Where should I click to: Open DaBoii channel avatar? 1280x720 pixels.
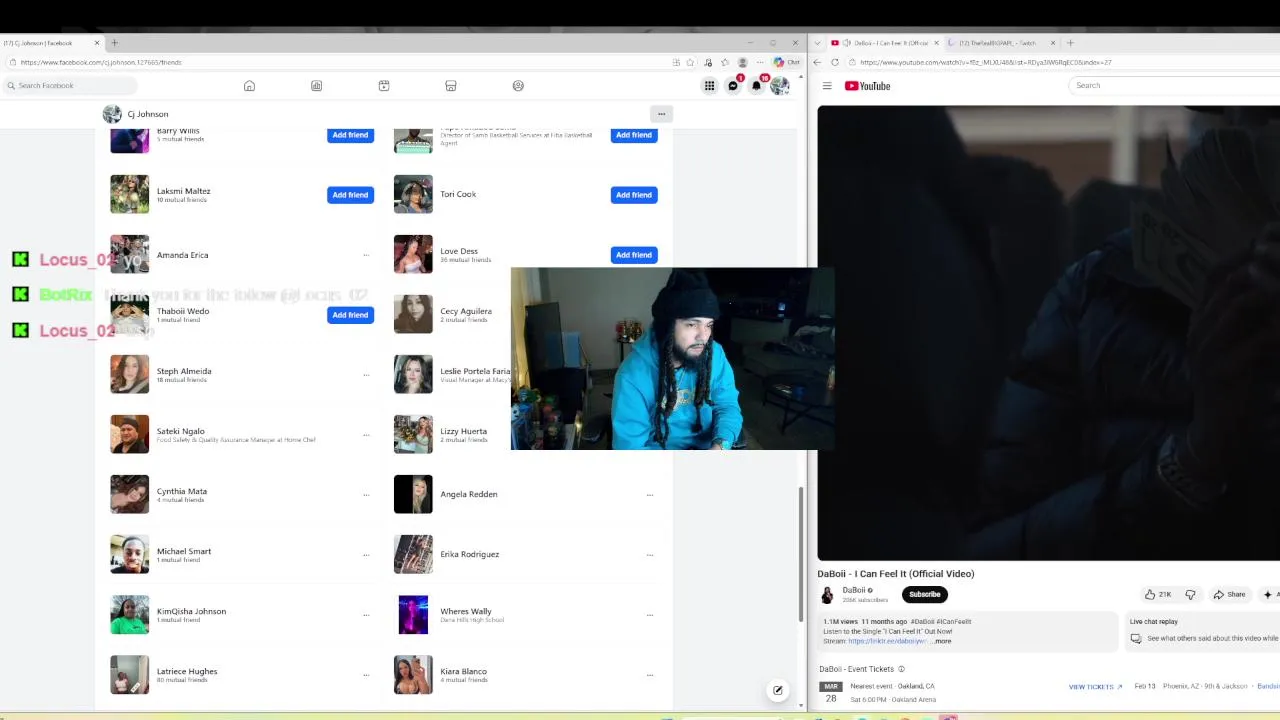827,595
